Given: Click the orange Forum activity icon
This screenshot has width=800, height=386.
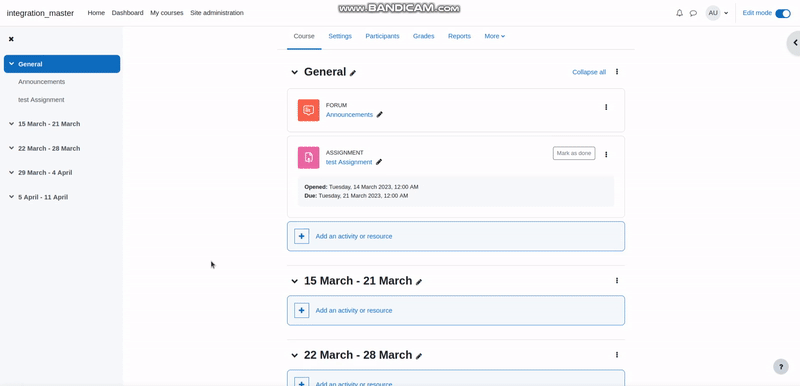Looking at the screenshot, I should [309, 110].
